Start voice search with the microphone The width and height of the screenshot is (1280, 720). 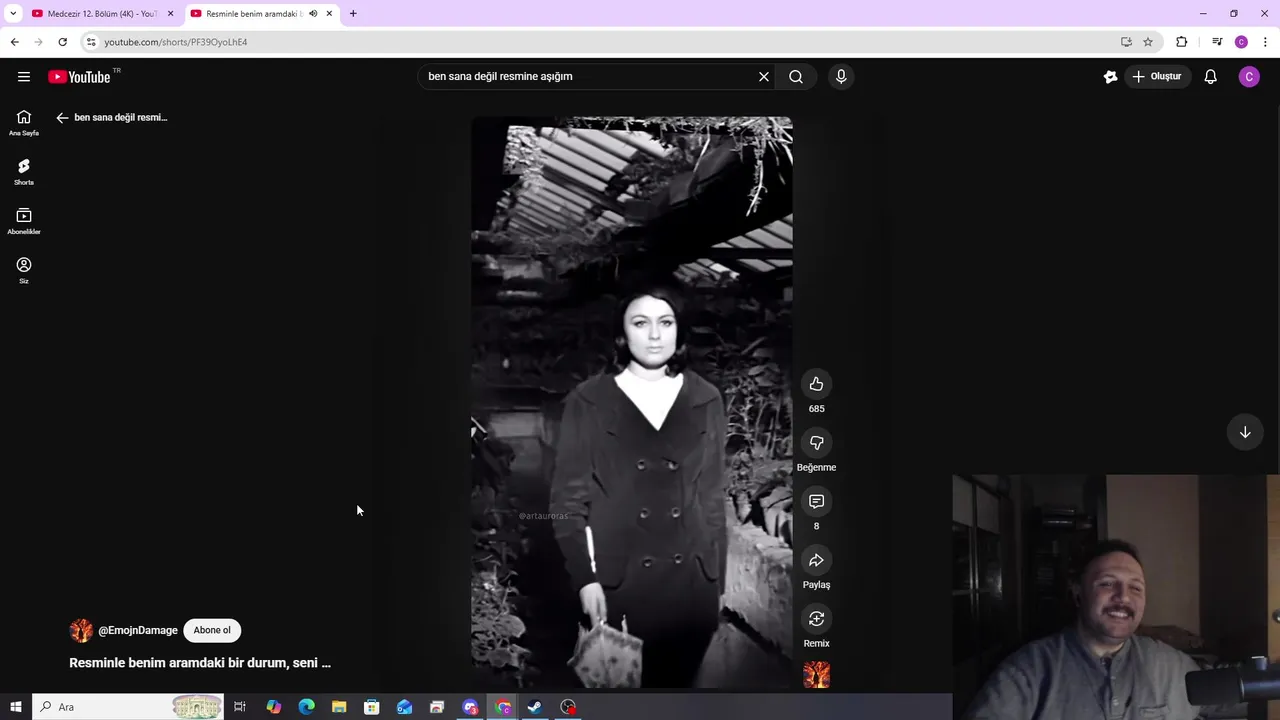tap(841, 77)
